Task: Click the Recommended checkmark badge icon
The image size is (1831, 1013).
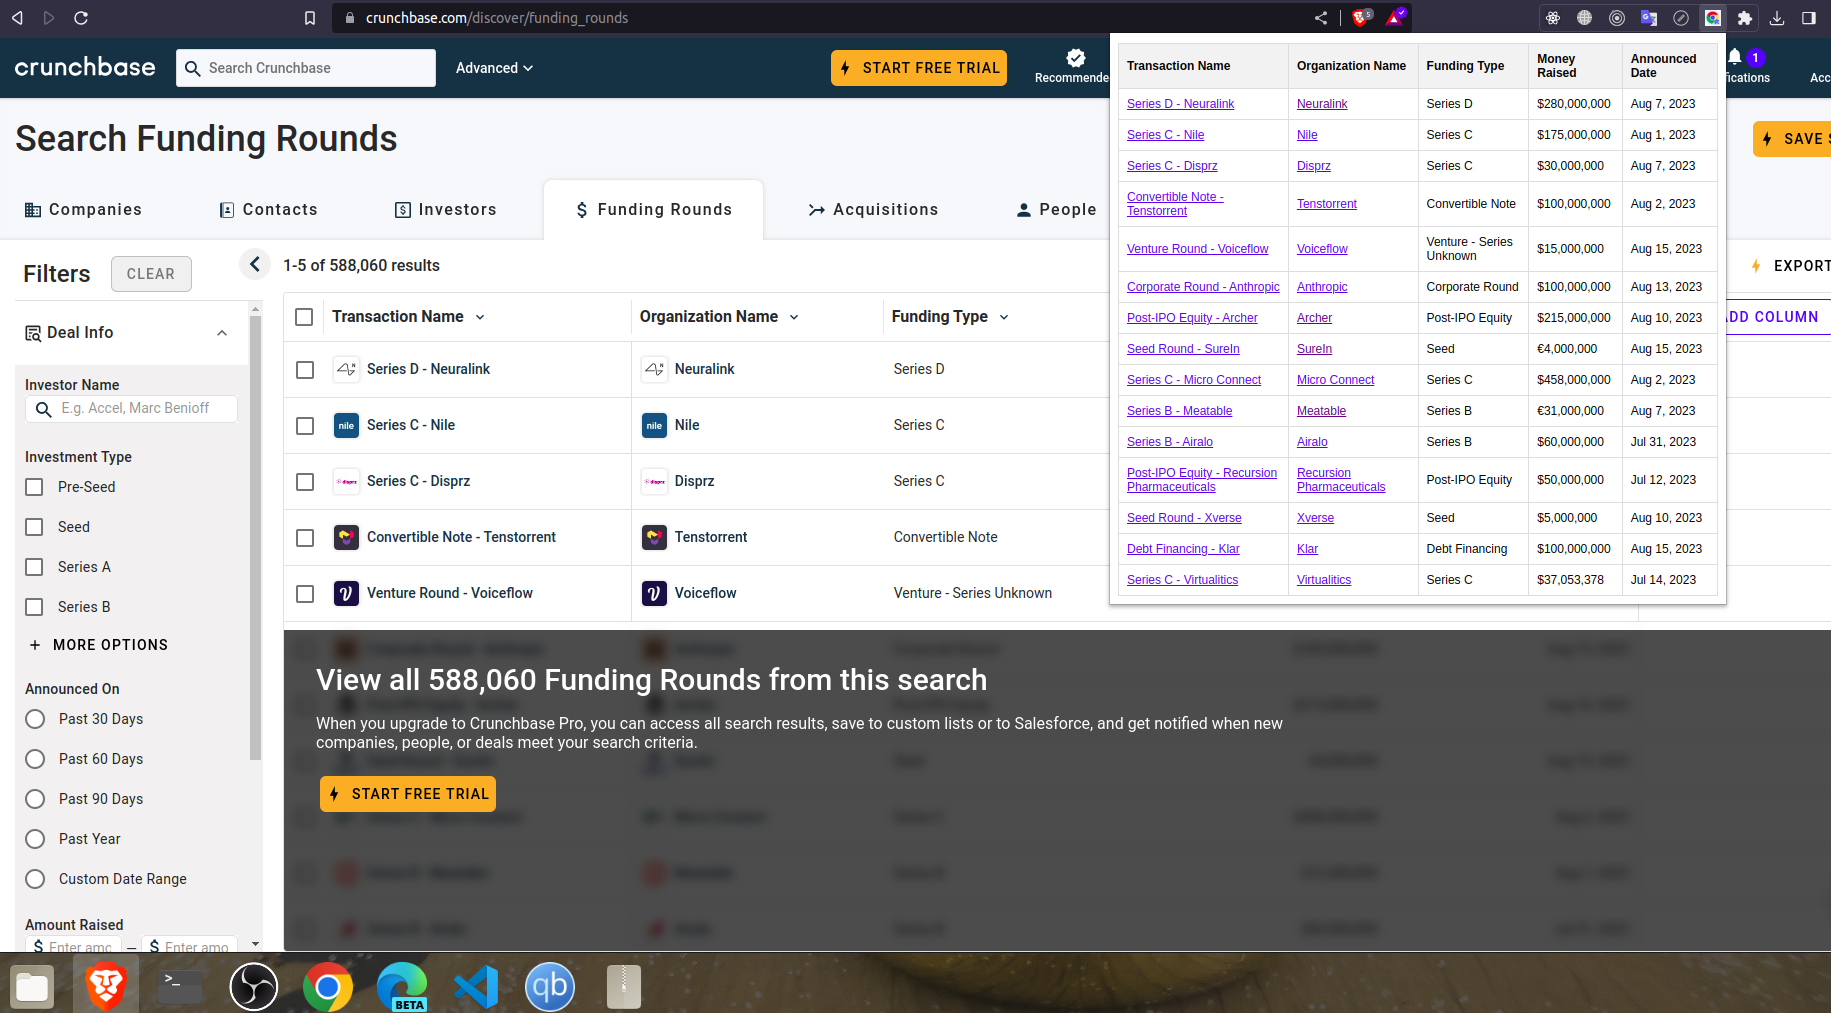Action: (x=1076, y=58)
